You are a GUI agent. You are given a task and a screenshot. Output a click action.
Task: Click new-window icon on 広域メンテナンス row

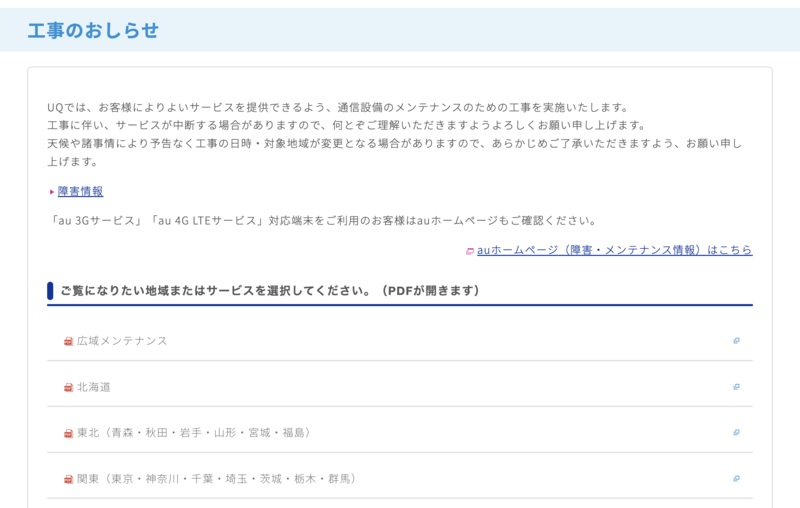pyautogui.click(x=736, y=341)
